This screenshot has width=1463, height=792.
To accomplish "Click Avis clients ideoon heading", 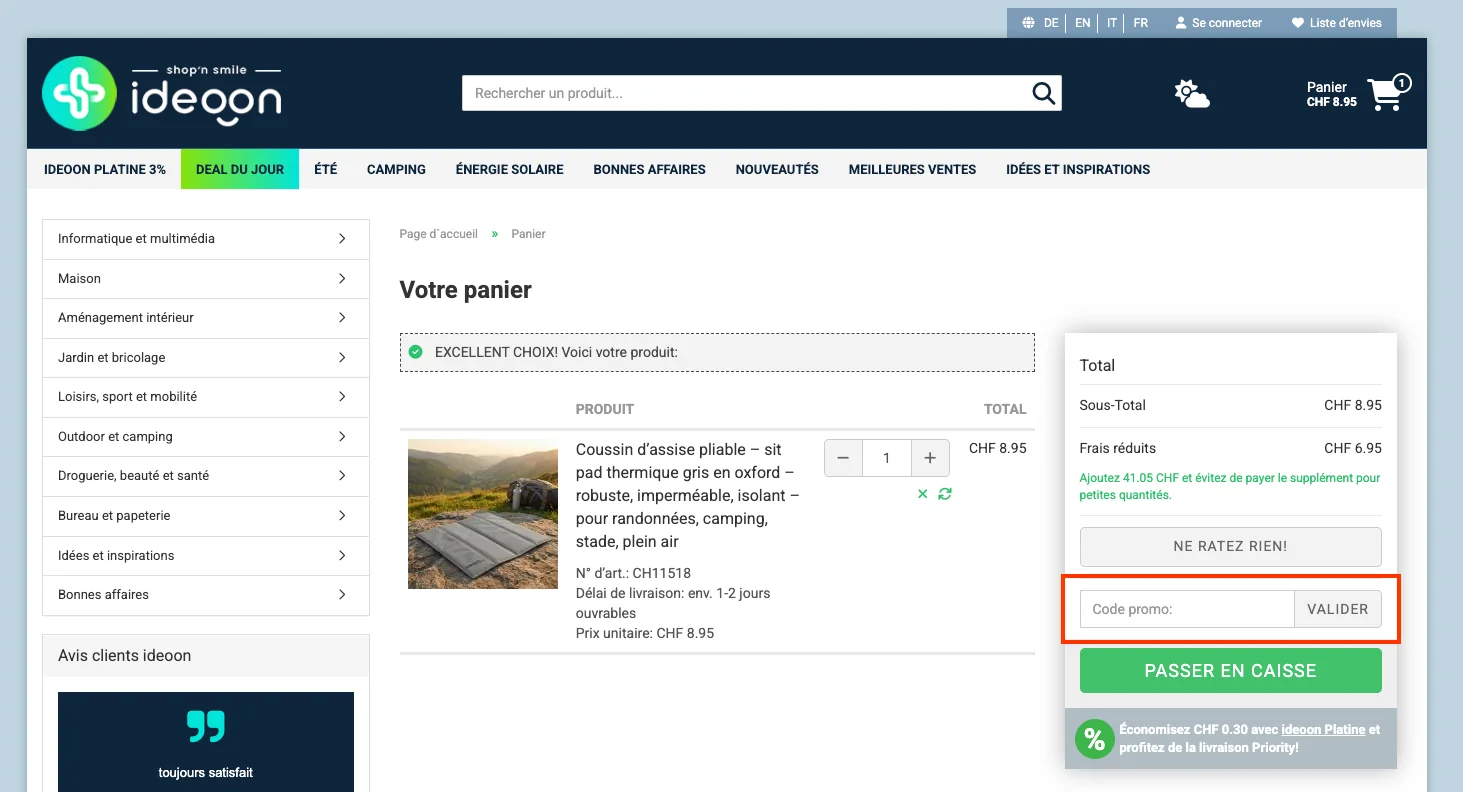I will coord(124,656).
